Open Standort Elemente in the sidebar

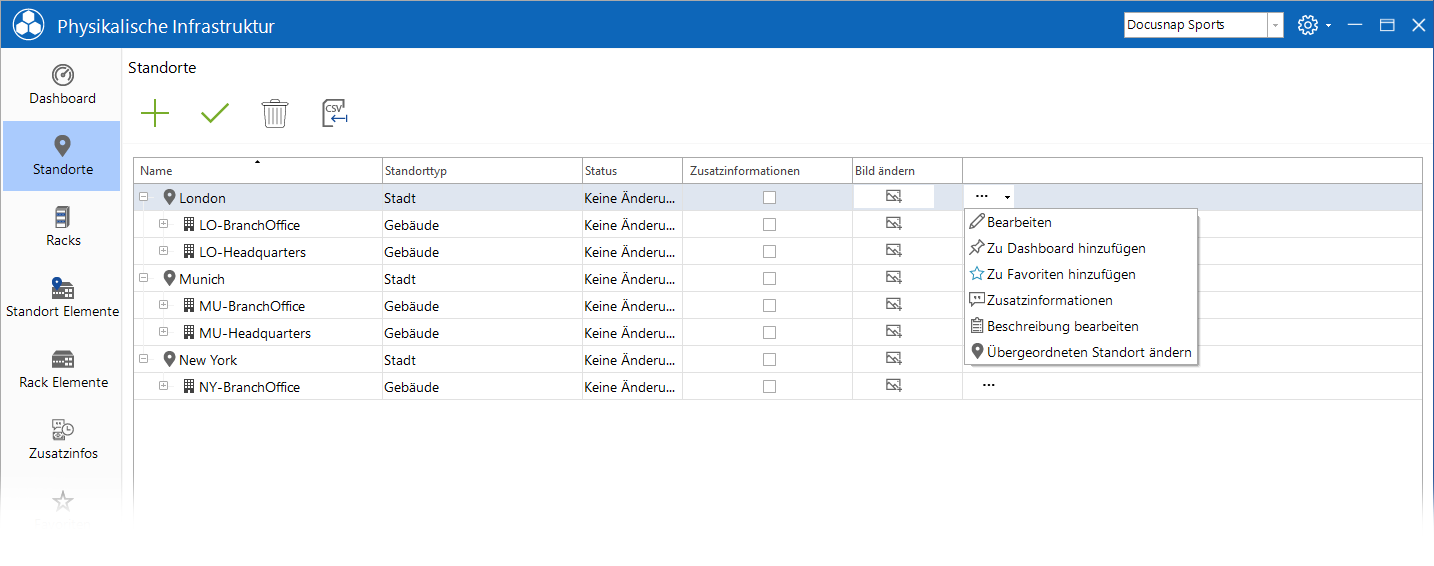click(x=62, y=297)
